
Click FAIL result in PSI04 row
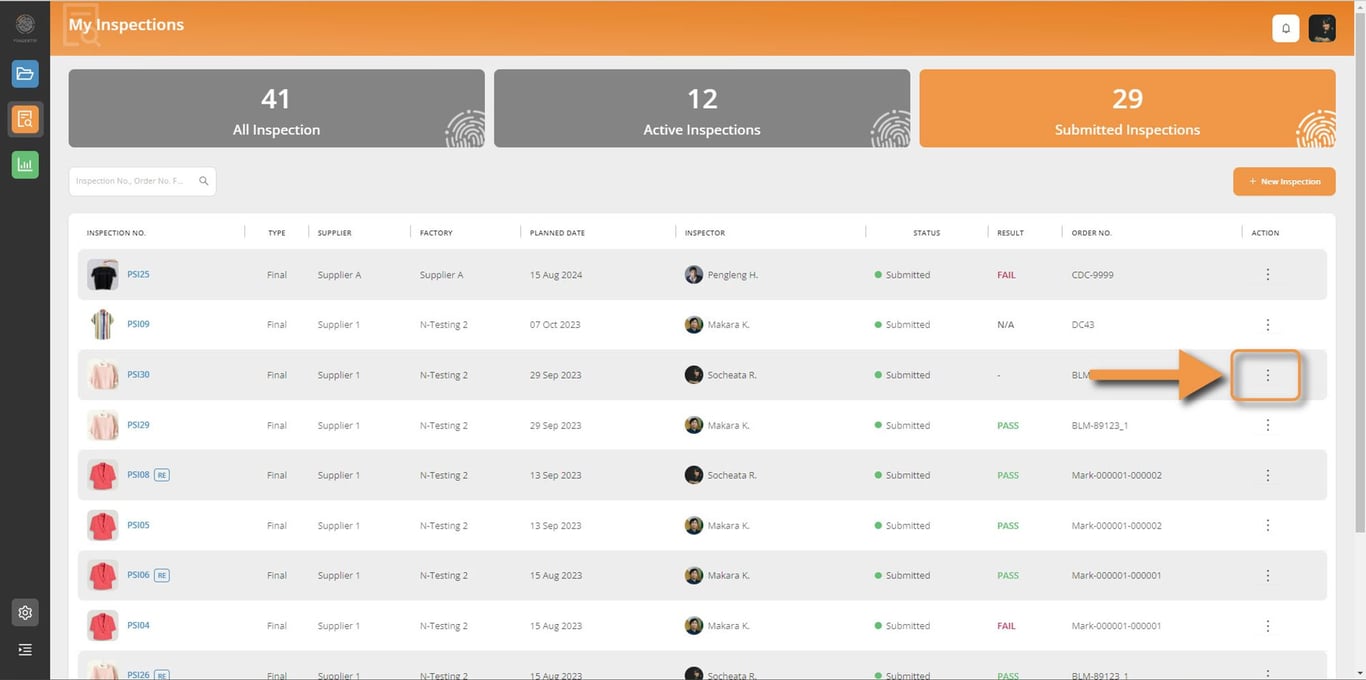(1006, 626)
